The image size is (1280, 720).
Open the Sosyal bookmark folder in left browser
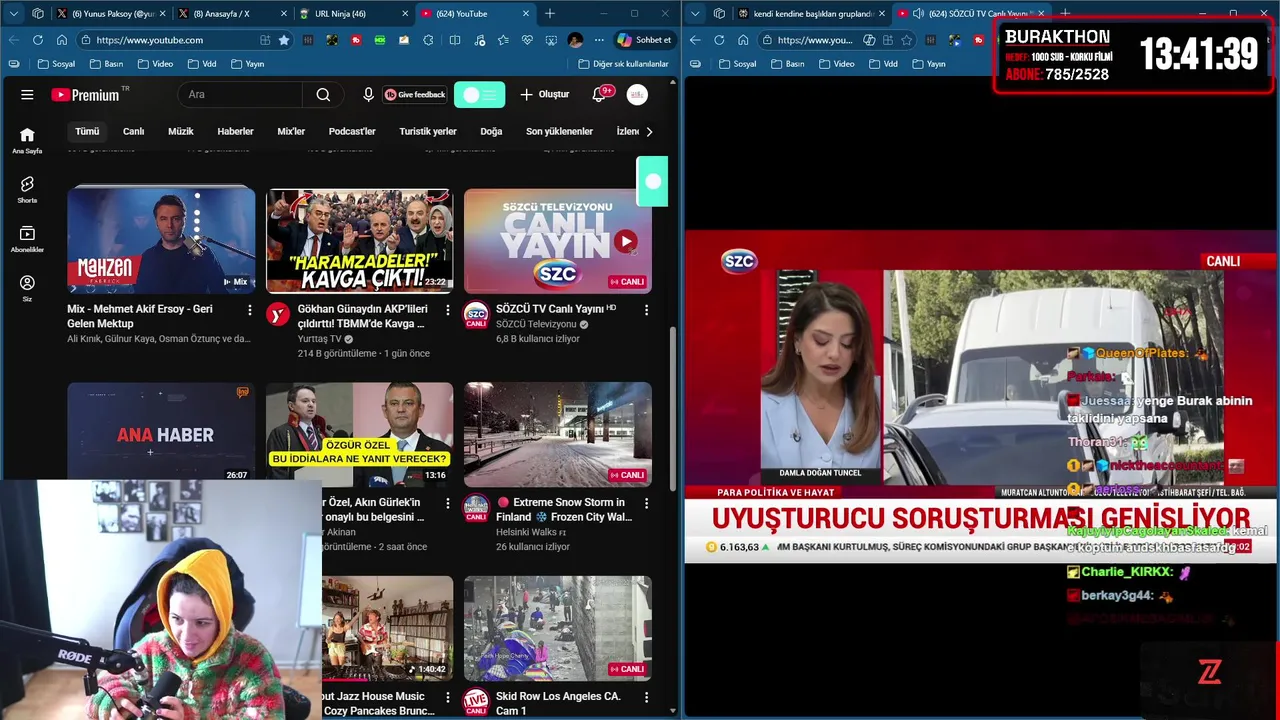point(56,64)
